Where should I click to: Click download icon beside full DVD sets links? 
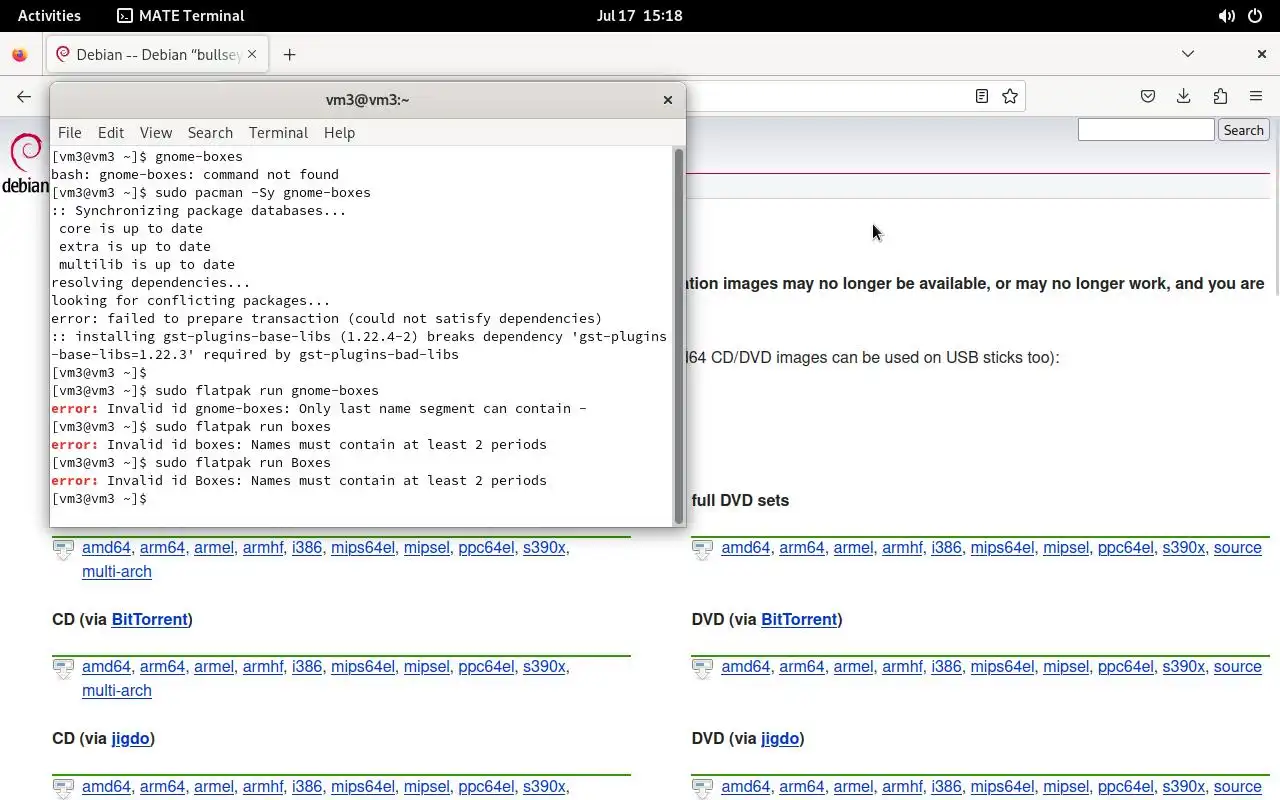(703, 549)
